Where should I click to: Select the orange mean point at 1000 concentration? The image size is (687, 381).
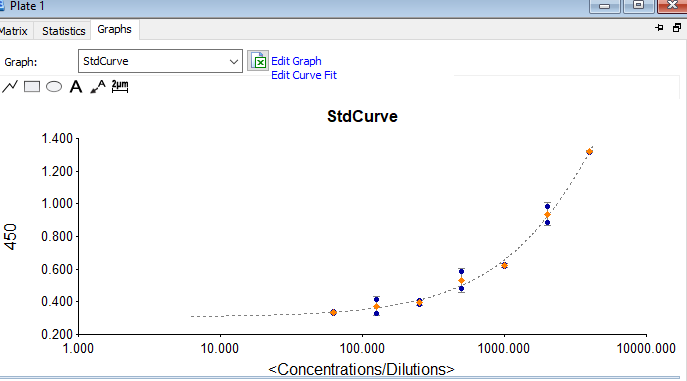point(504,266)
